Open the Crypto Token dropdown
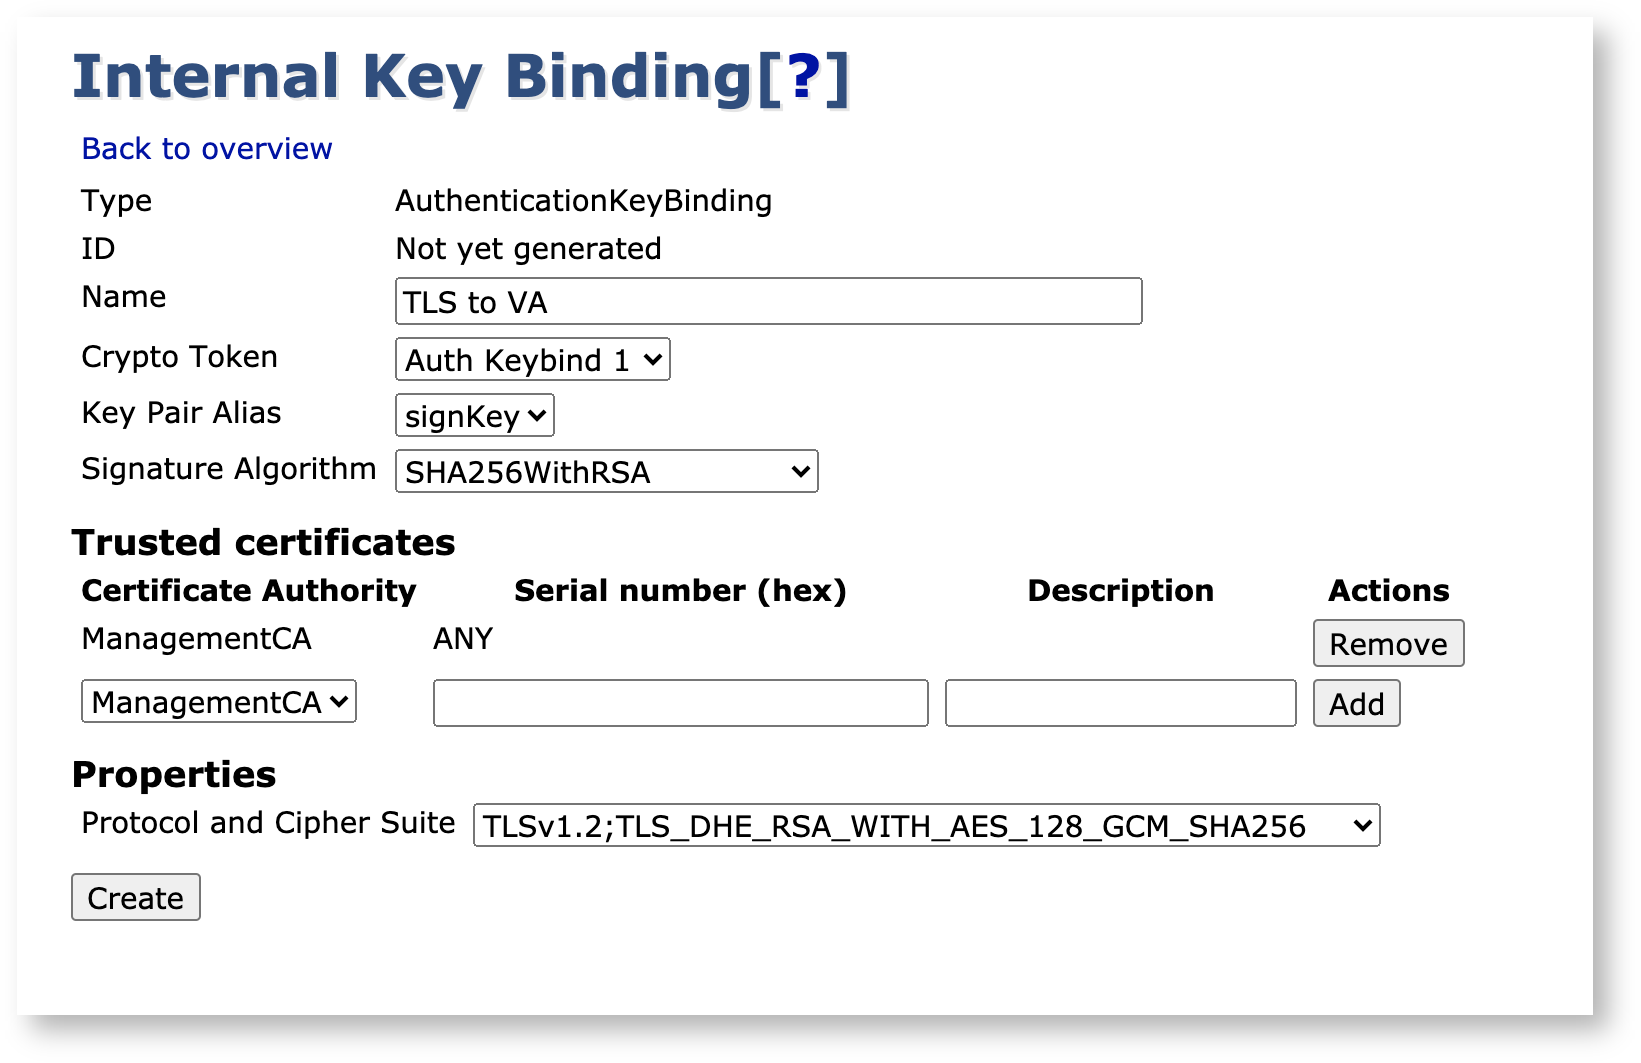Viewport: 1641px width, 1063px height. [x=533, y=360]
